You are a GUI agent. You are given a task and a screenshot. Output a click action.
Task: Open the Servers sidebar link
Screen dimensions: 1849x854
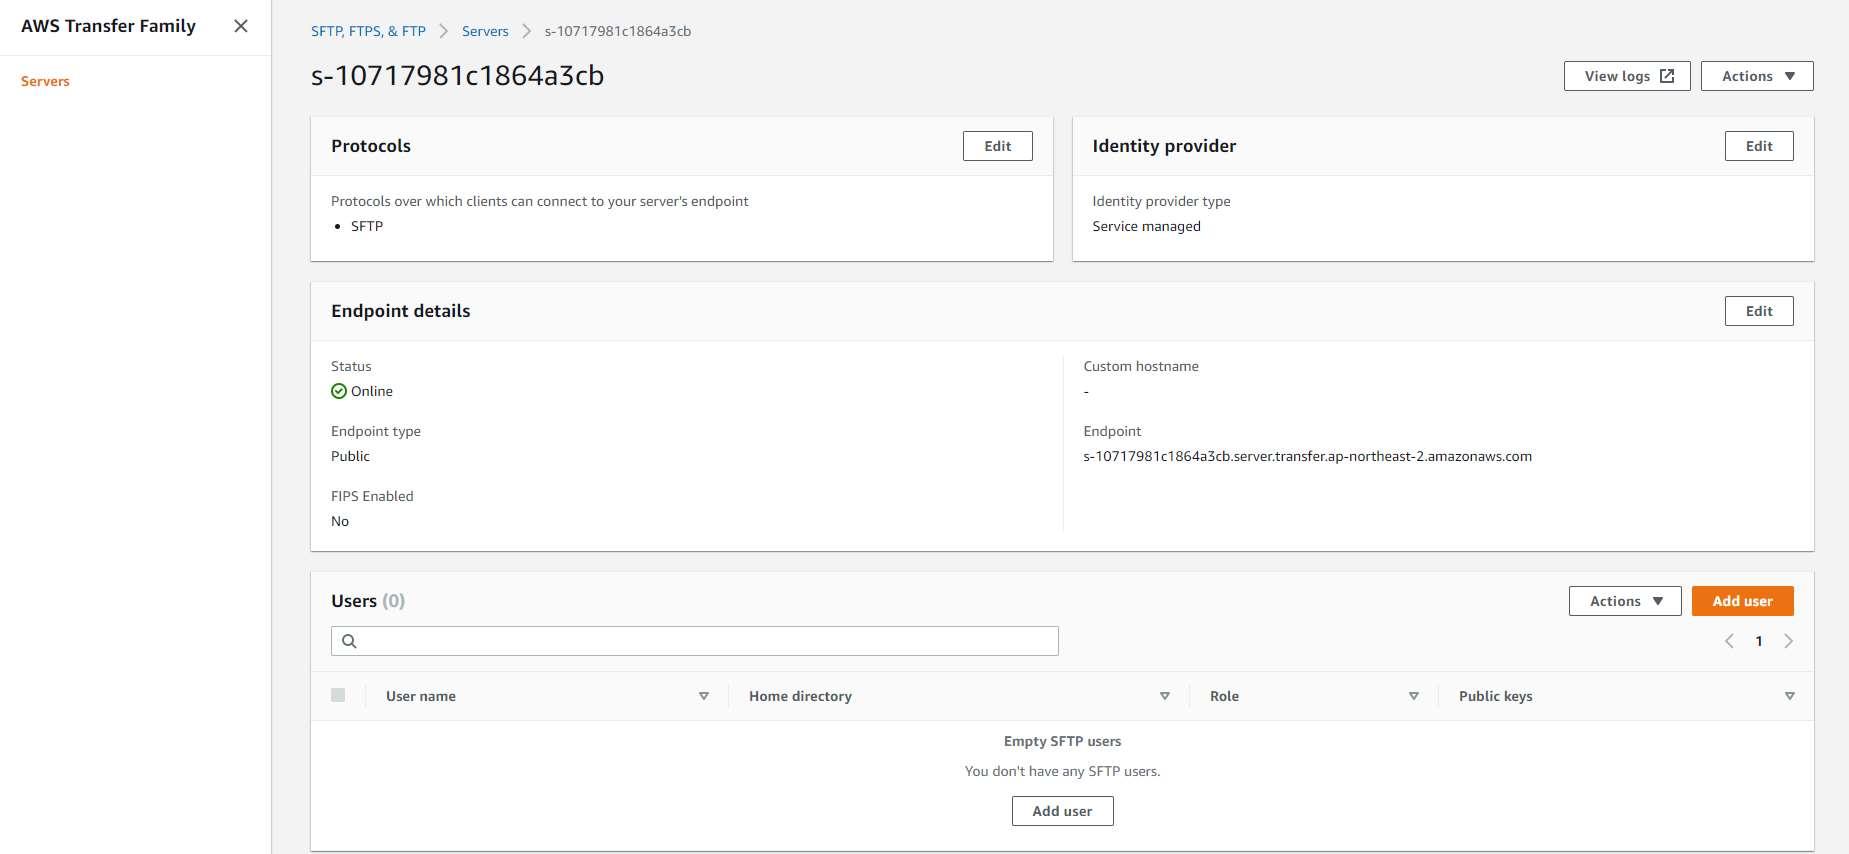45,81
